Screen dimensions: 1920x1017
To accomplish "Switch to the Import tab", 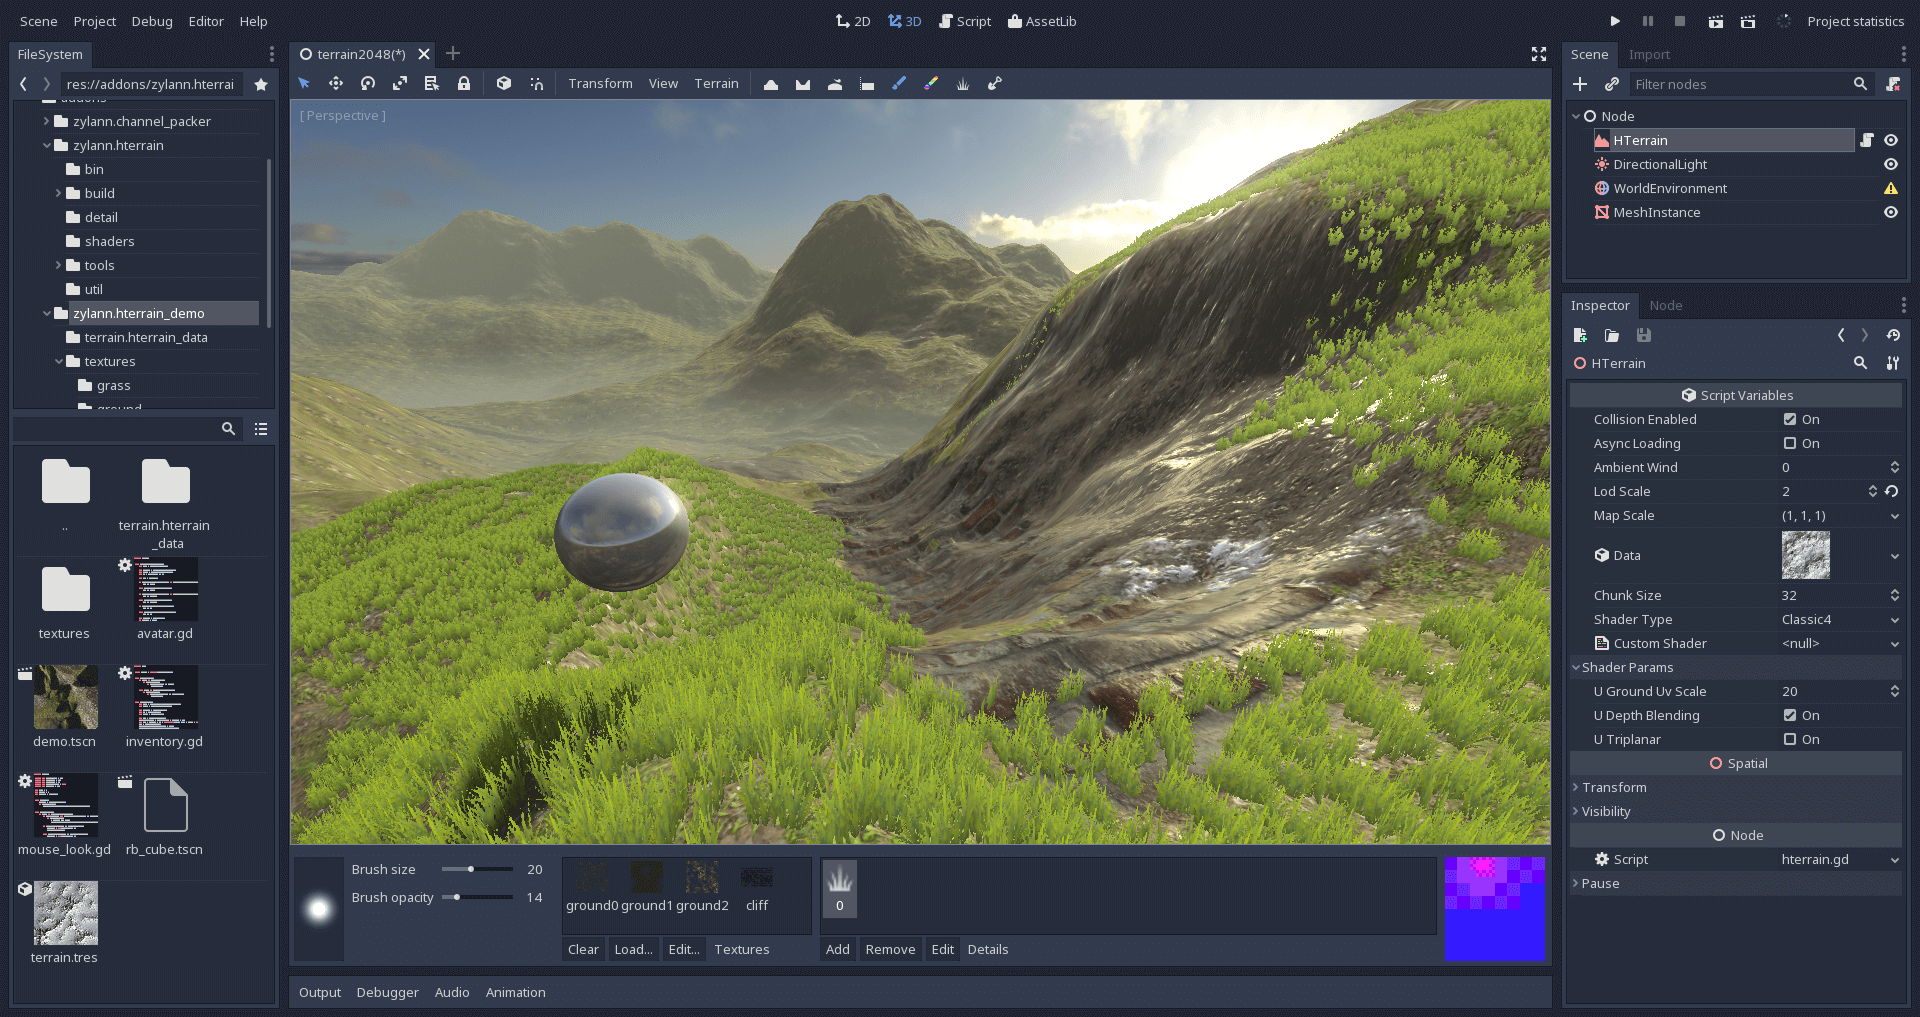I will 1649,54.
